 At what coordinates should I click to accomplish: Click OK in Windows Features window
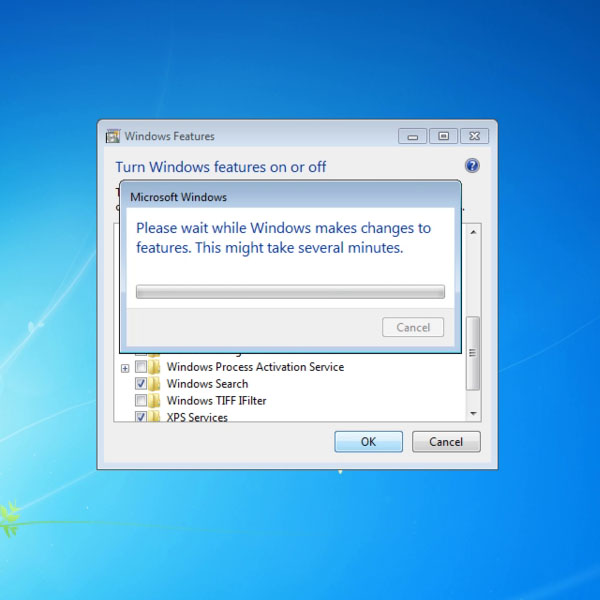368,442
